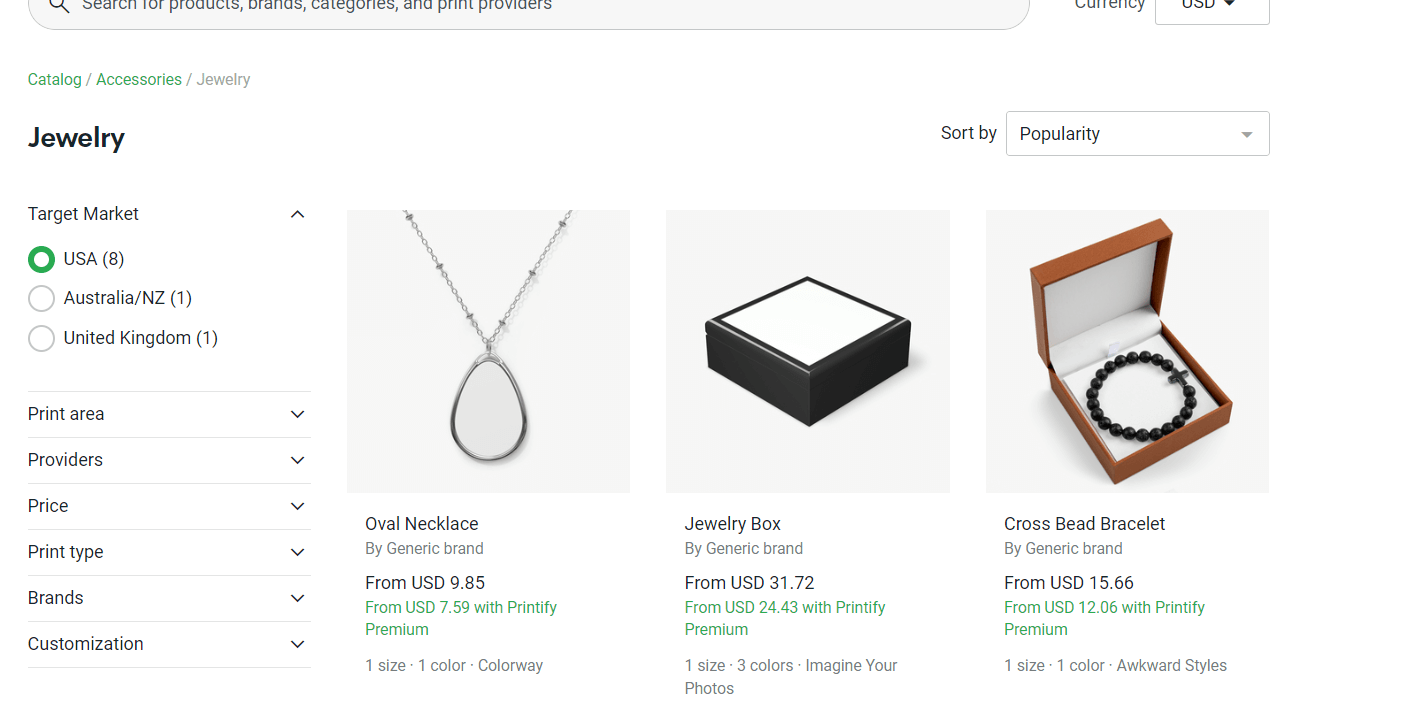Select the USA target market radio button

[x=41, y=259]
